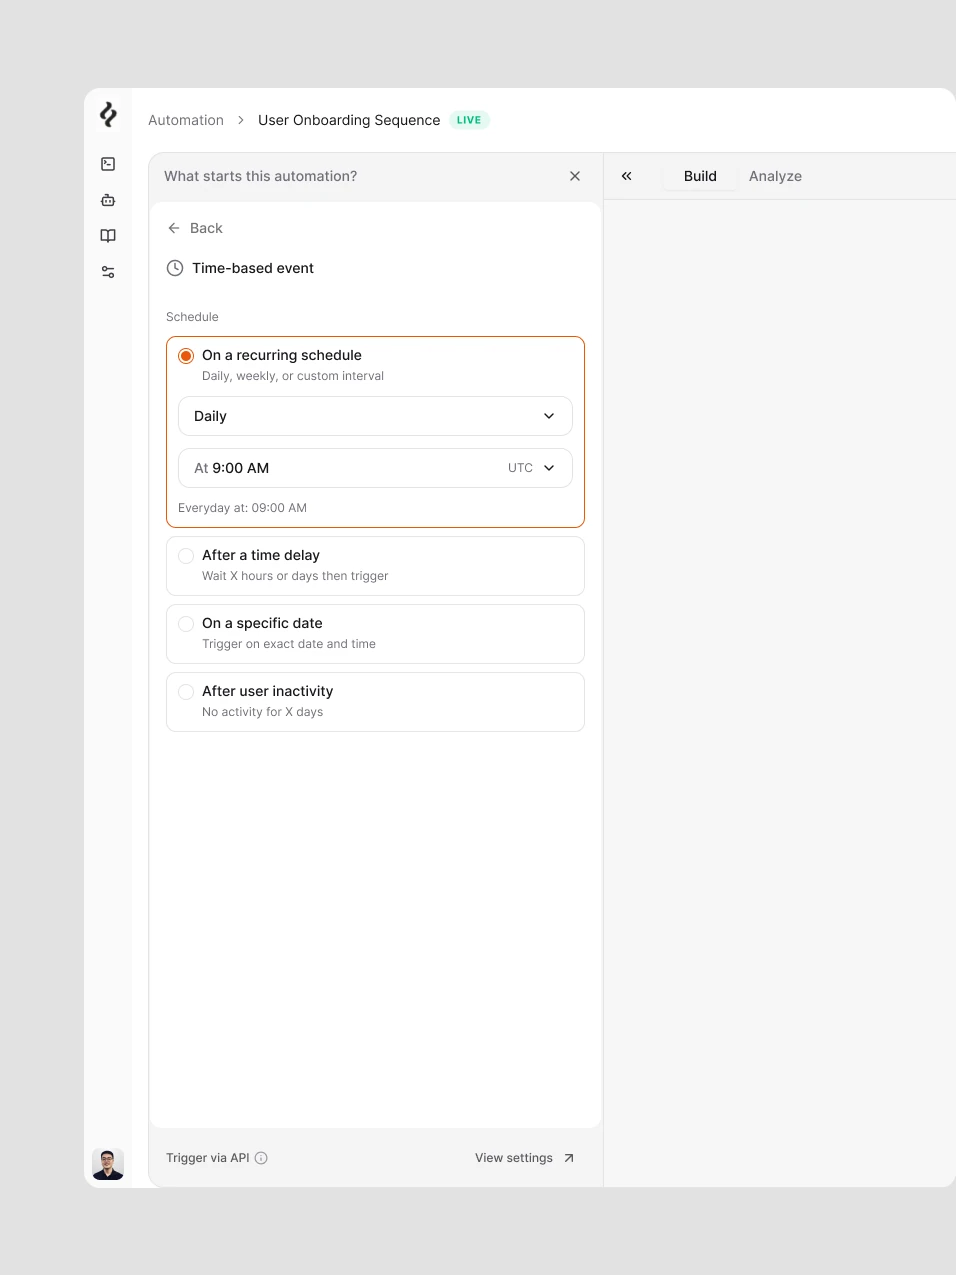
Task: Select 'On a specific date' radio button
Action: pos(186,624)
